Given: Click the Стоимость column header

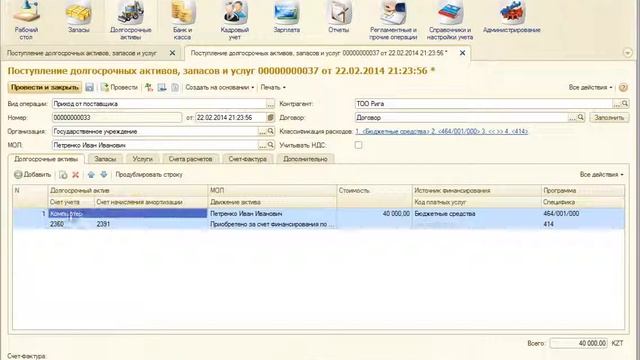Looking at the screenshot, I should click(x=374, y=191).
